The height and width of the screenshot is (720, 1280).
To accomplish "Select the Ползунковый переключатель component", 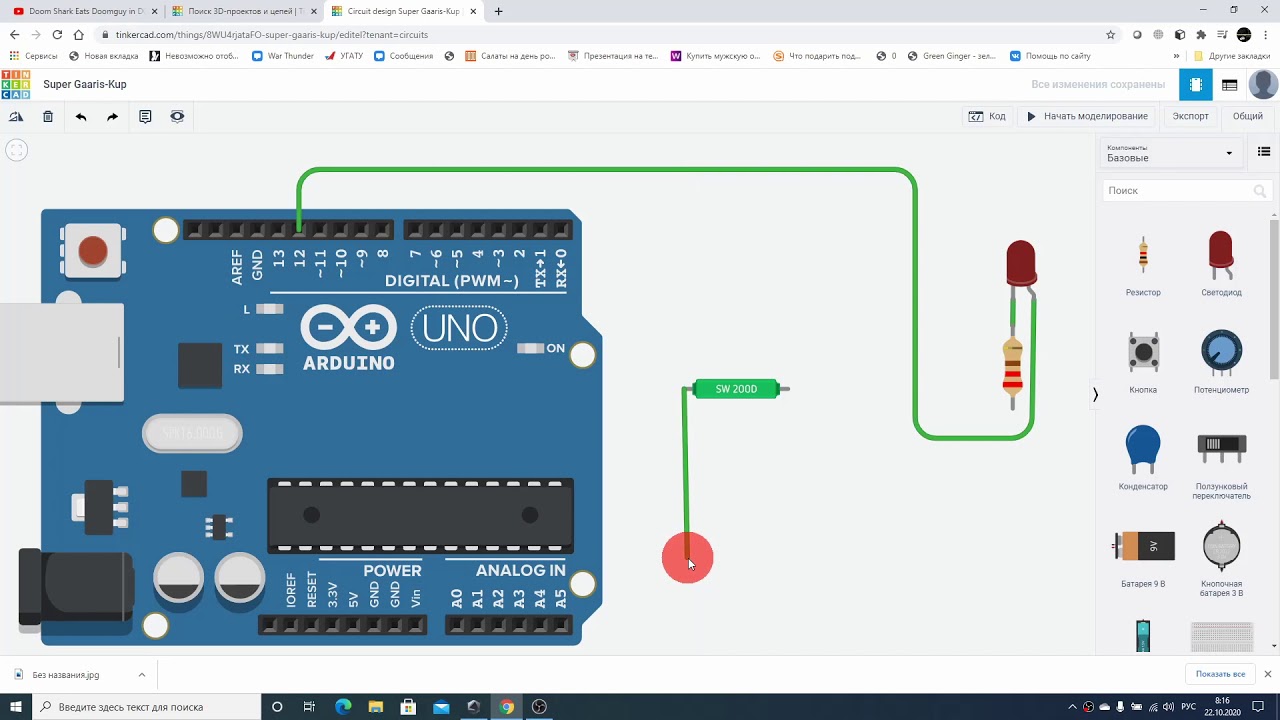I will 1221,462.
